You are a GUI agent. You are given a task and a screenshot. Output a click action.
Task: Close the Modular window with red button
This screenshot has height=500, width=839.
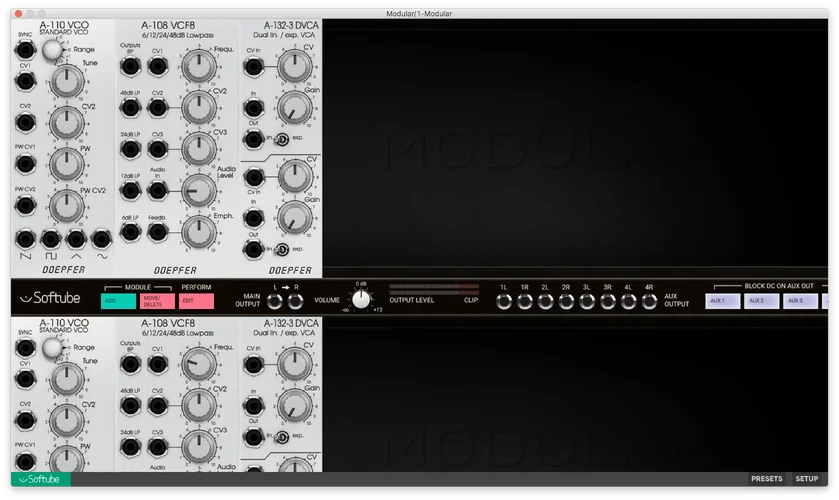pyautogui.click(x=18, y=13)
